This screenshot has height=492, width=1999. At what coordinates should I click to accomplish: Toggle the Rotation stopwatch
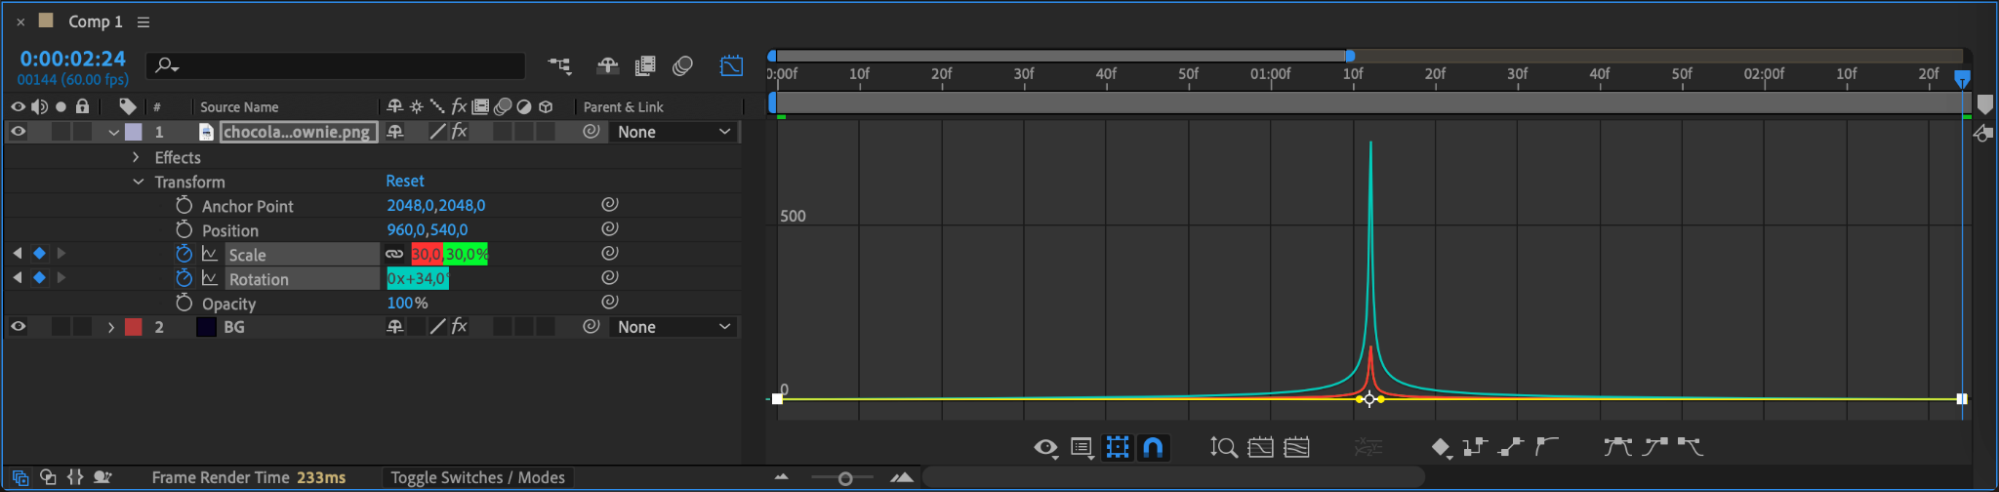184,278
